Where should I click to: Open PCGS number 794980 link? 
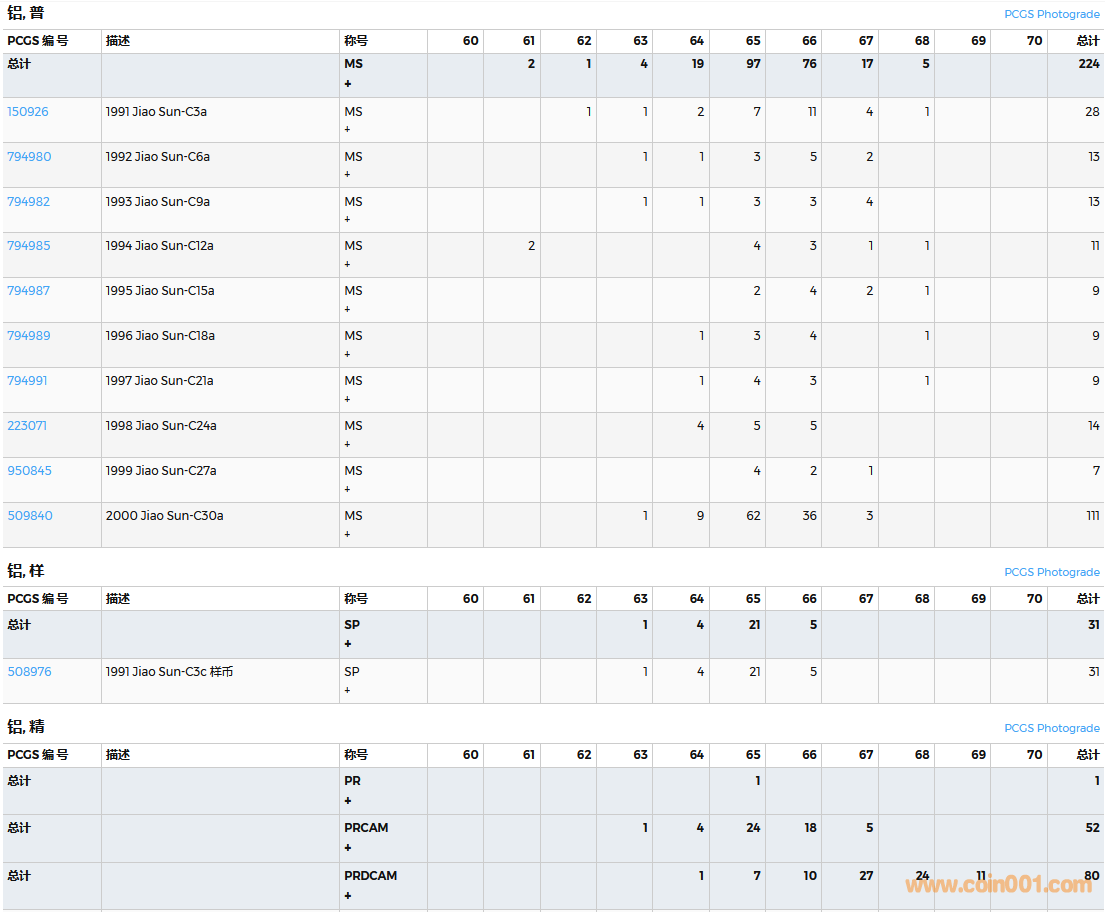pos(29,157)
